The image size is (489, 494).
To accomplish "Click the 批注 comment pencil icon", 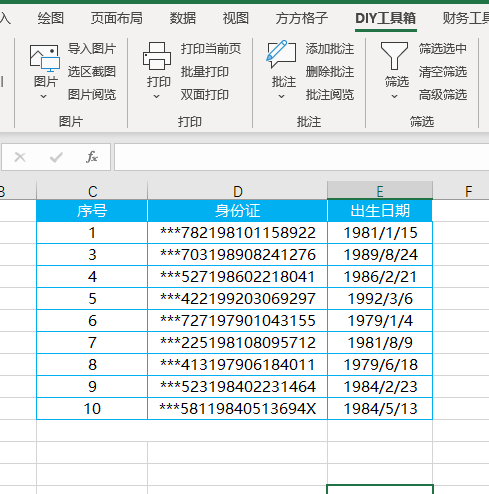I will coord(282,54).
